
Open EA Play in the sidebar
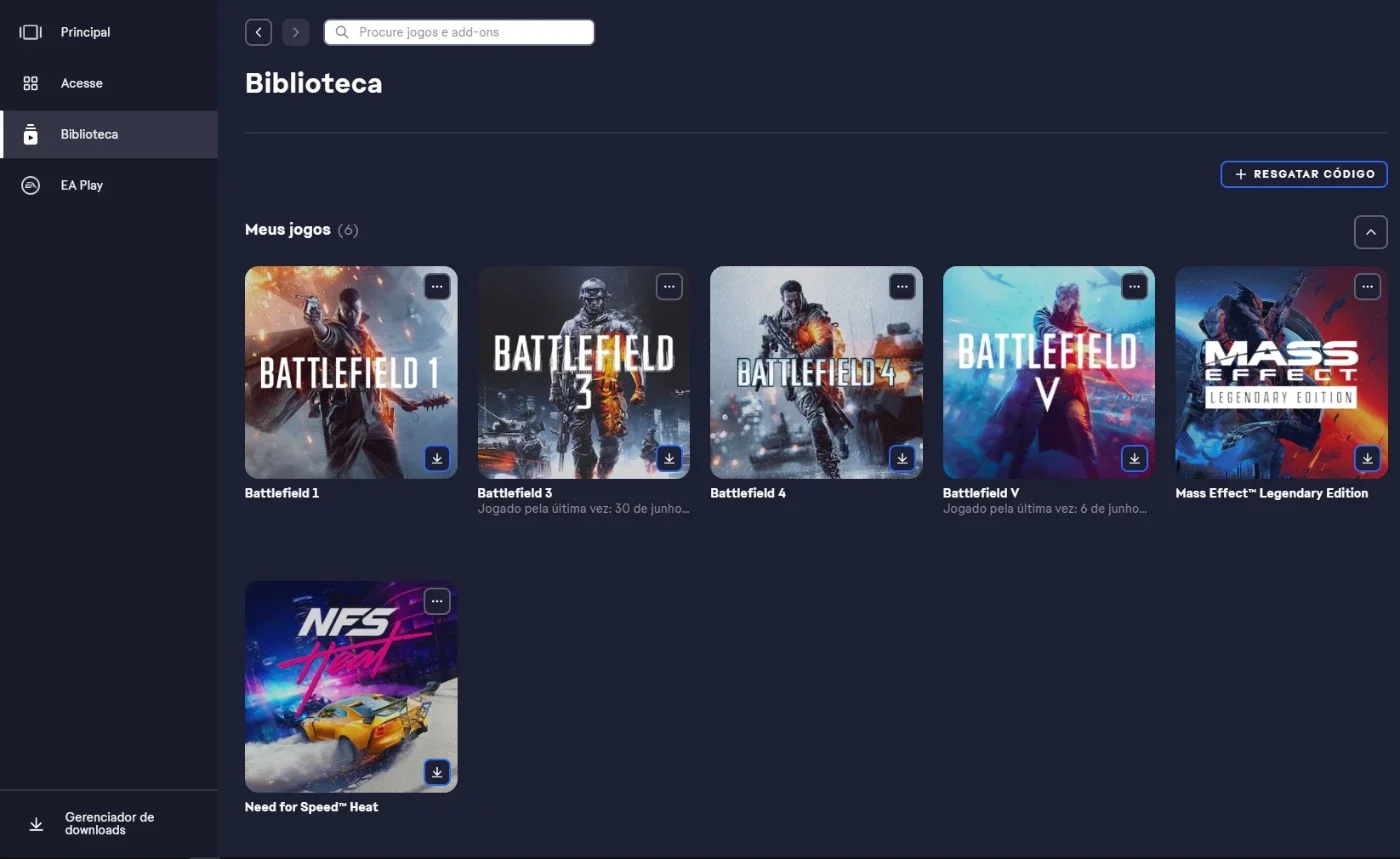click(109, 185)
